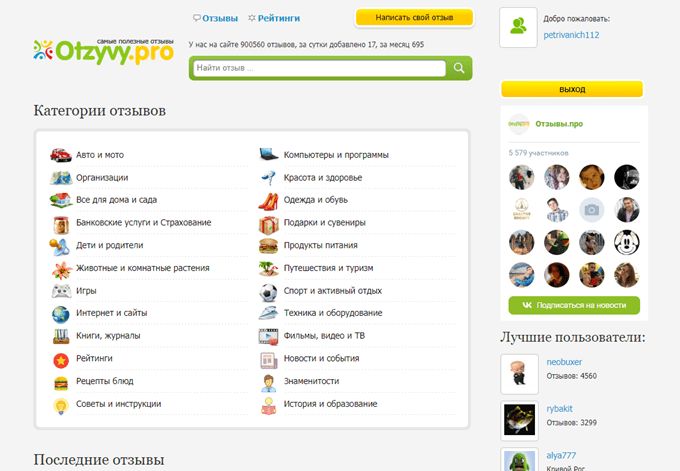Open the rybakit user profile link
This screenshot has height=471, width=680.
tap(559, 409)
